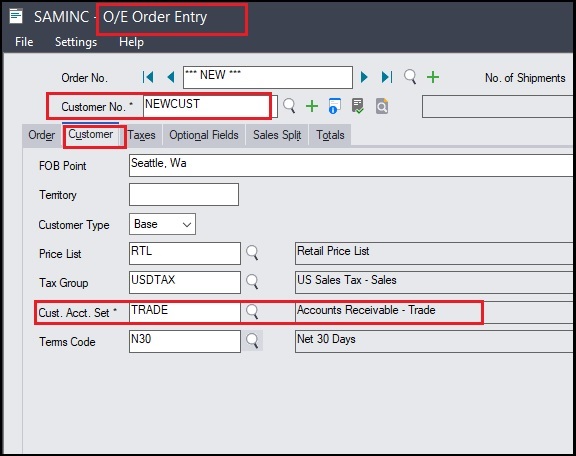
Task: Click the No. of Shipments label
Action: 525,78
